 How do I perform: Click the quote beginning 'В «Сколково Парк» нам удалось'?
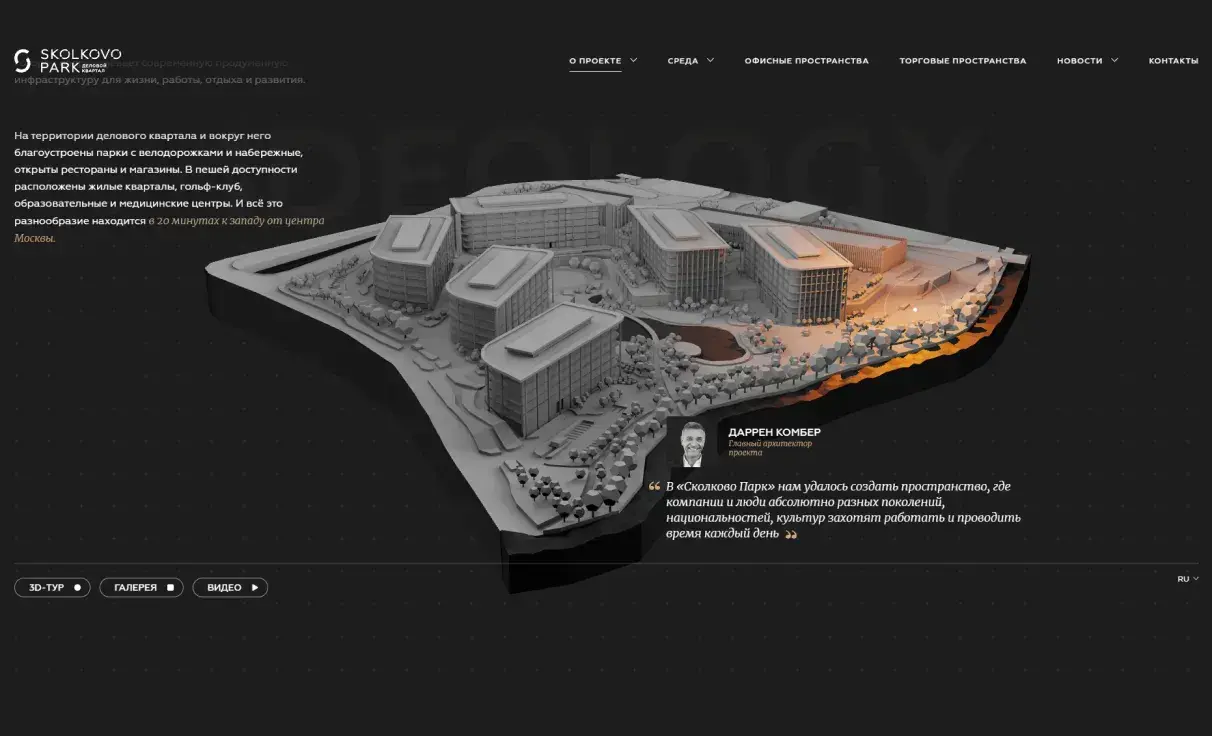843,510
